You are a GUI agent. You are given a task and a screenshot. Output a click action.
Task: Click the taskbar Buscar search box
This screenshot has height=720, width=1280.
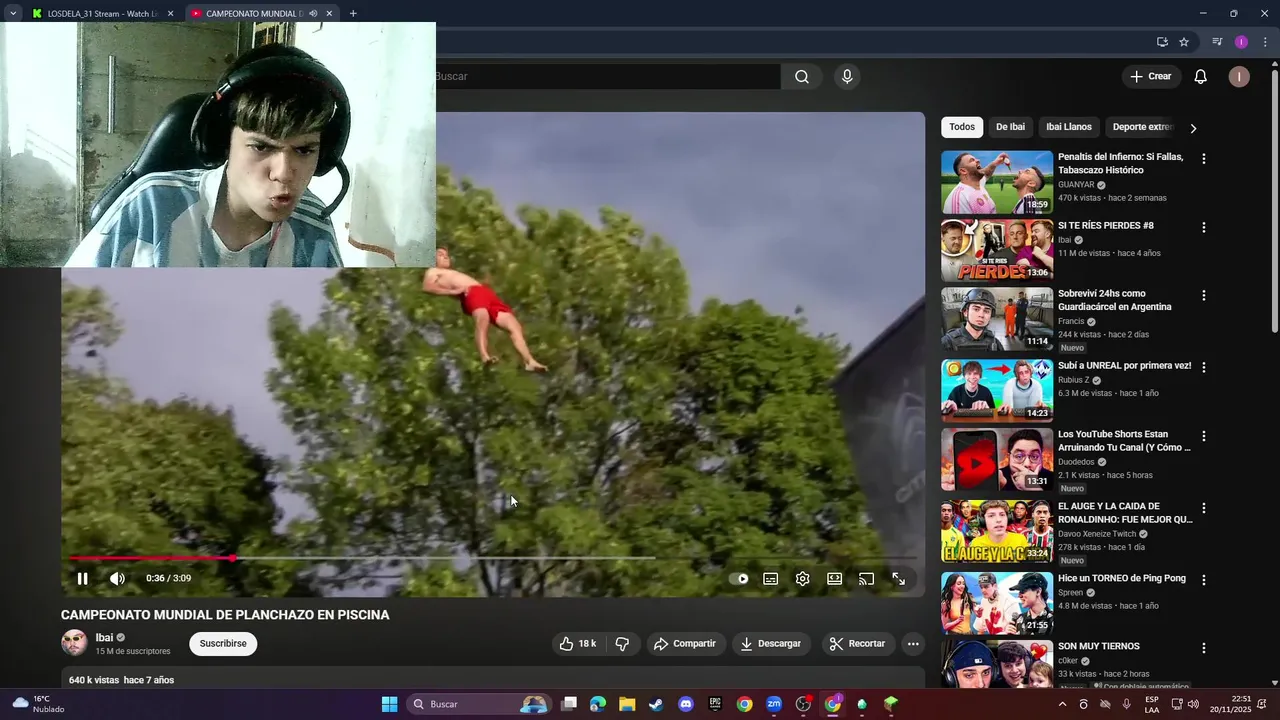[481, 704]
